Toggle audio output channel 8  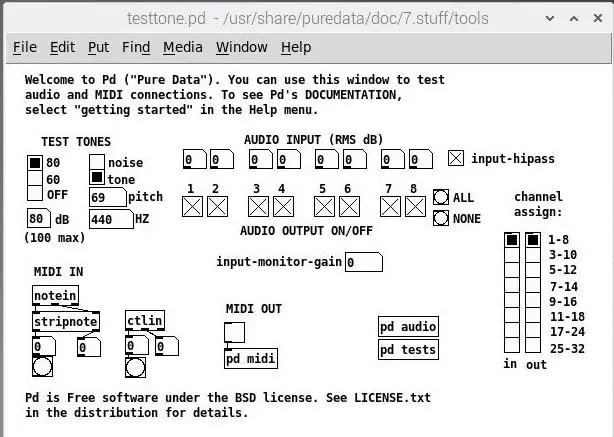click(415, 206)
